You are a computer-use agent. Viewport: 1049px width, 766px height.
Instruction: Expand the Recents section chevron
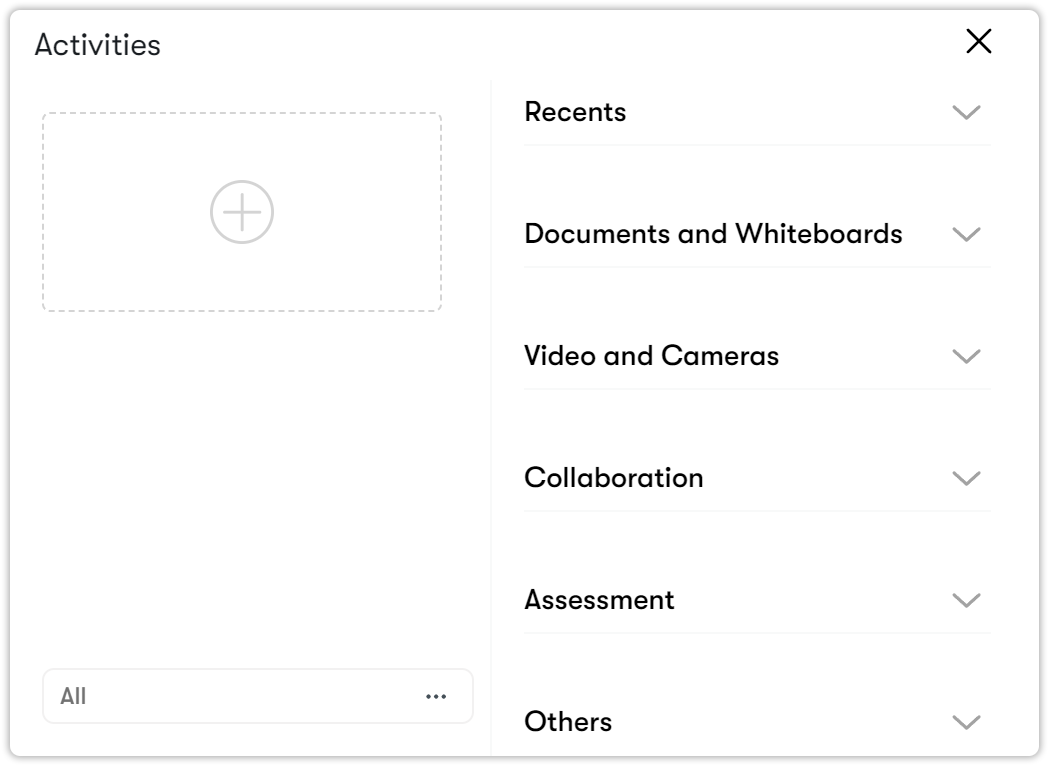[x=966, y=112]
